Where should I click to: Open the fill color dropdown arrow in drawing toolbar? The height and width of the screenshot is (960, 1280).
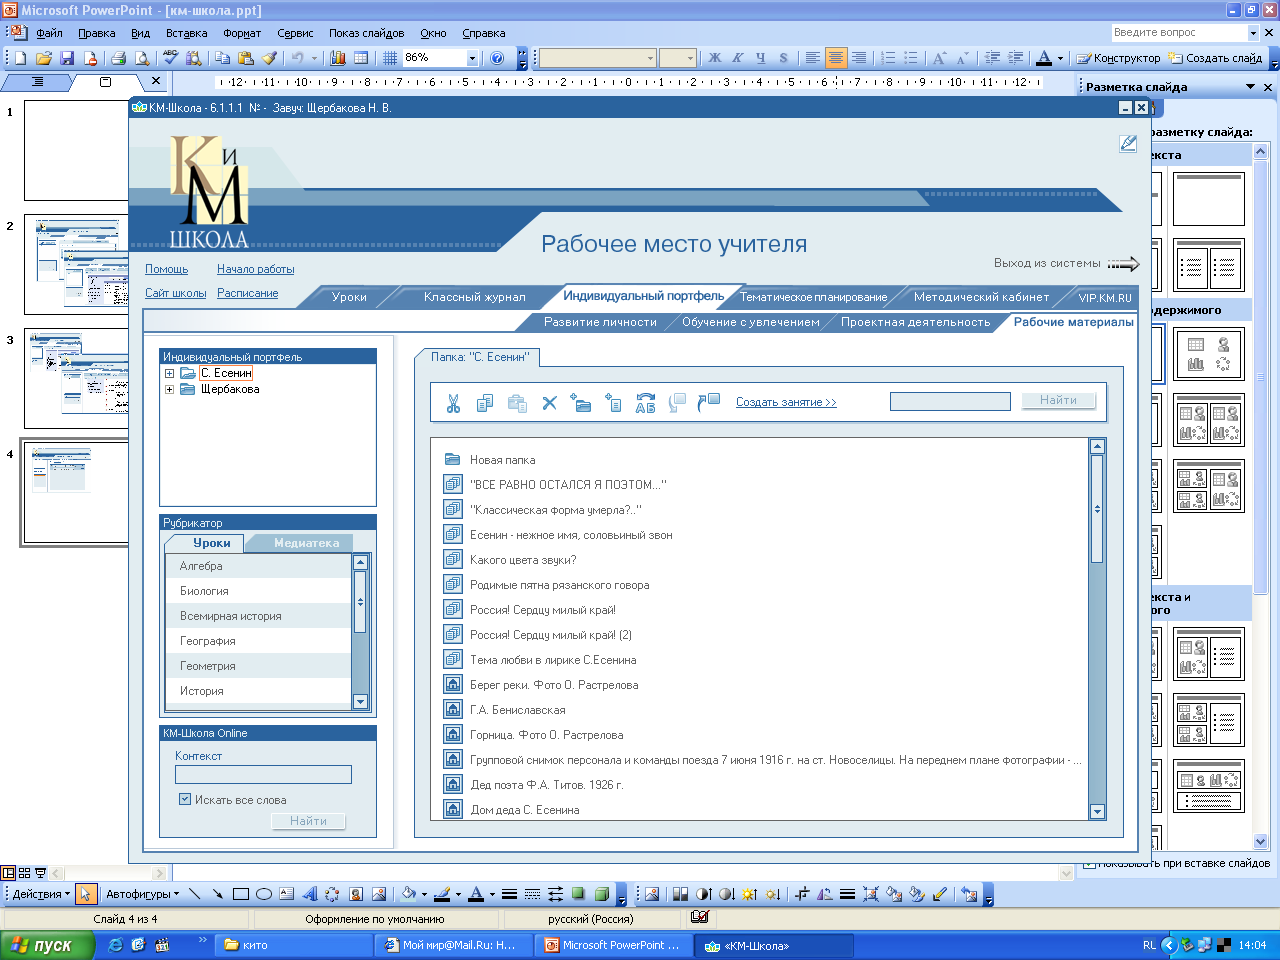coord(424,894)
